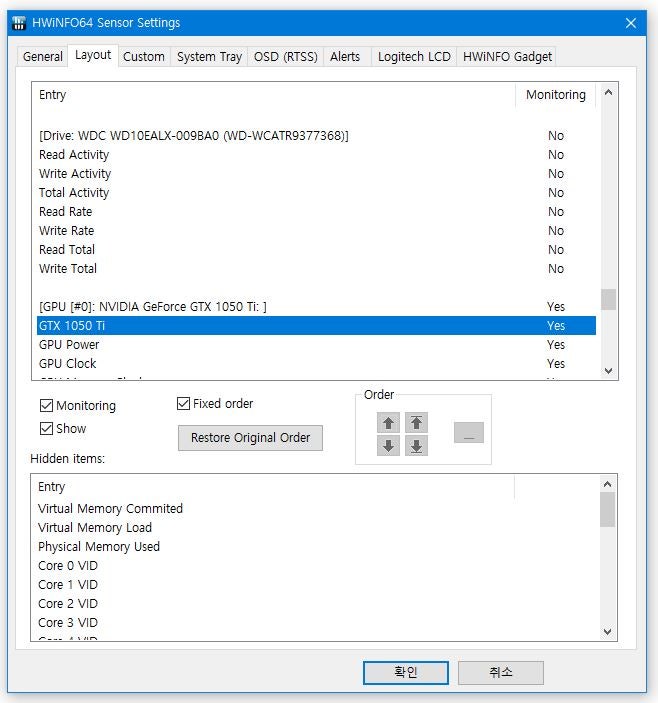Viewport: 658px width, 703px height.
Task: Click the gray dash button in Order group
Action: click(x=468, y=432)
